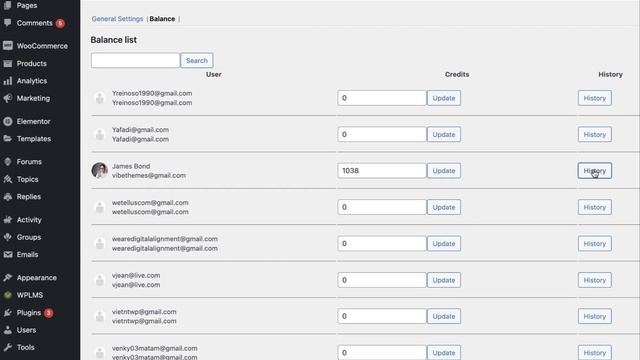The image size is (640, 360).
Task: Click the Plugins plug icon
Action: click(8, 313)
